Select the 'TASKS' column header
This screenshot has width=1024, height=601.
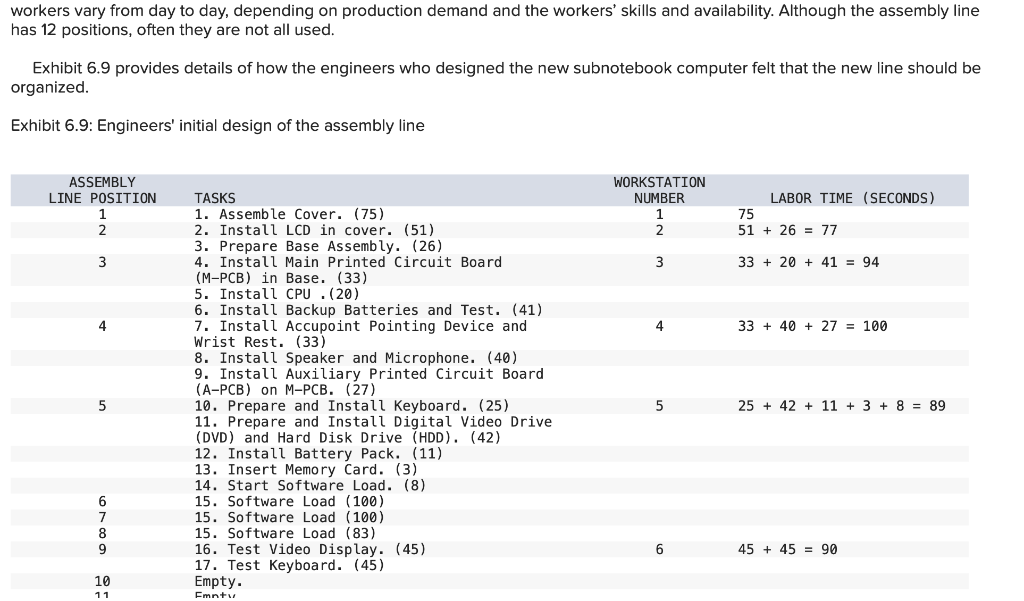[x=215, y=198]
